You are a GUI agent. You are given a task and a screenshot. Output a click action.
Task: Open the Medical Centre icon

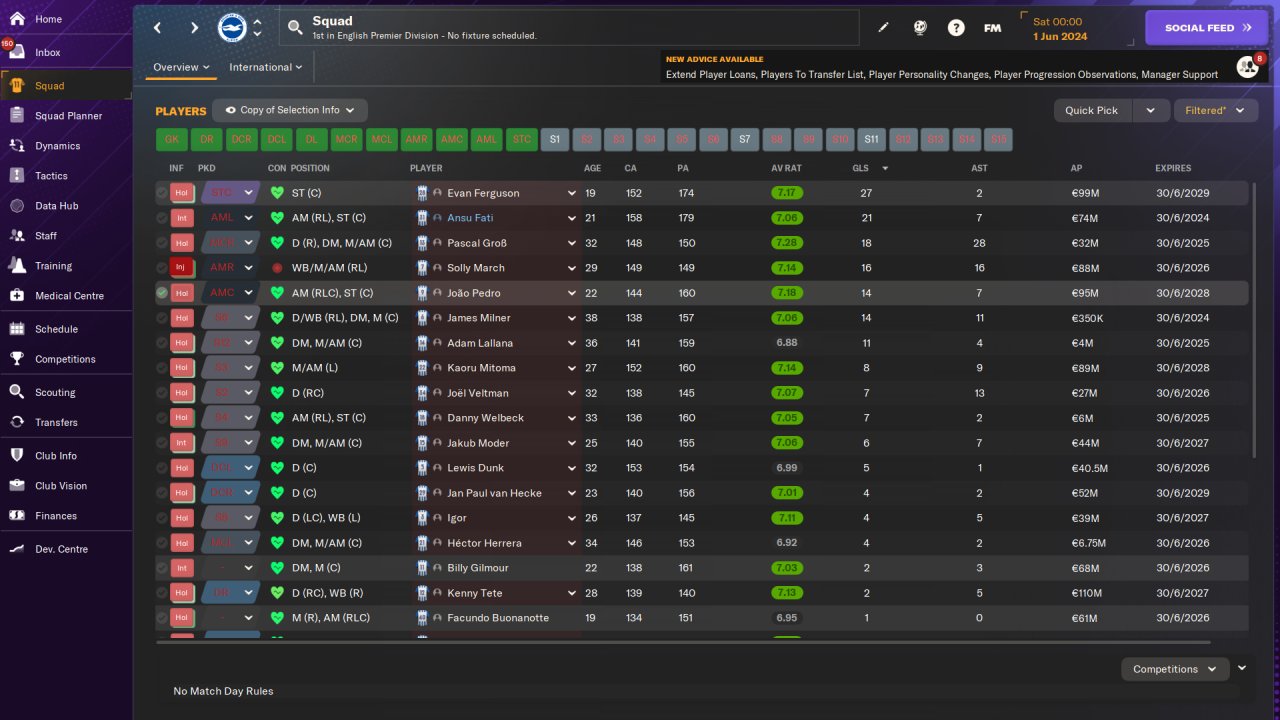click(x=17, y=295)
